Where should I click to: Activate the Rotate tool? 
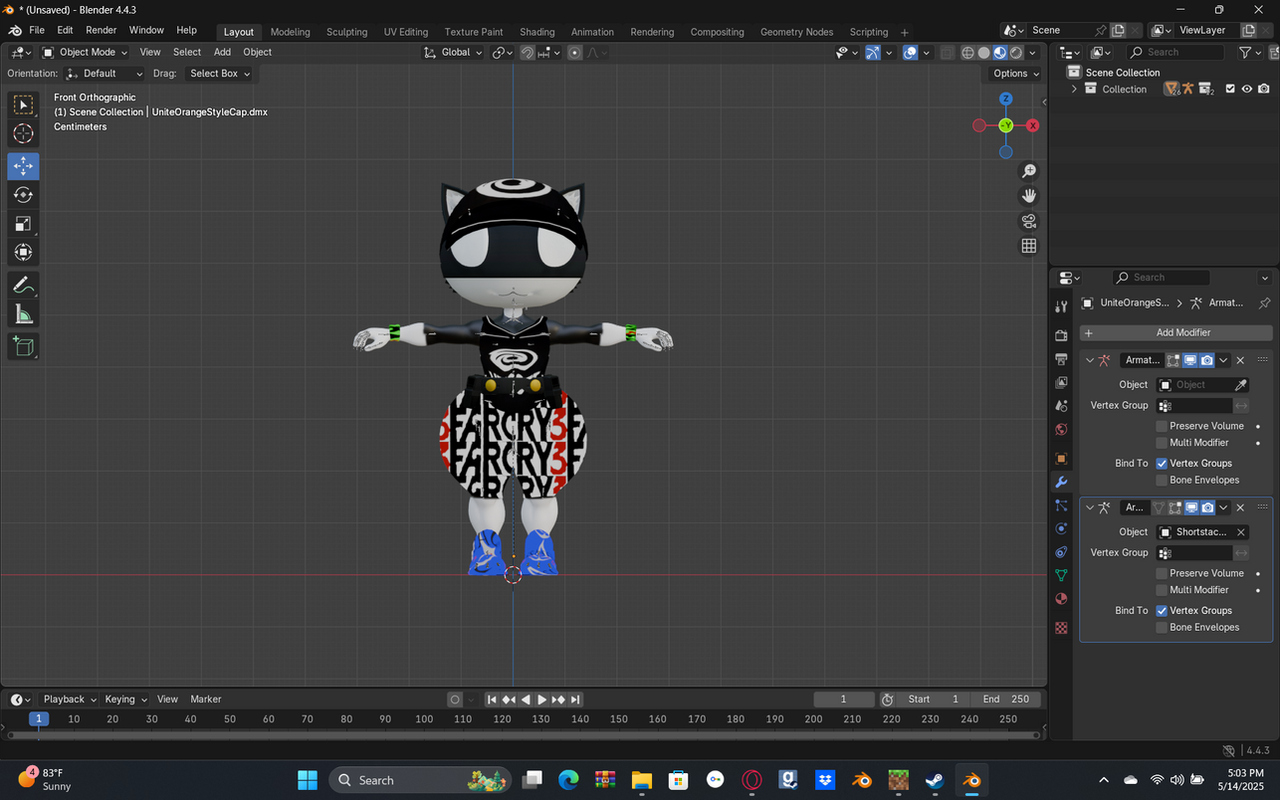pyautogui.click(x=24, y=195)
